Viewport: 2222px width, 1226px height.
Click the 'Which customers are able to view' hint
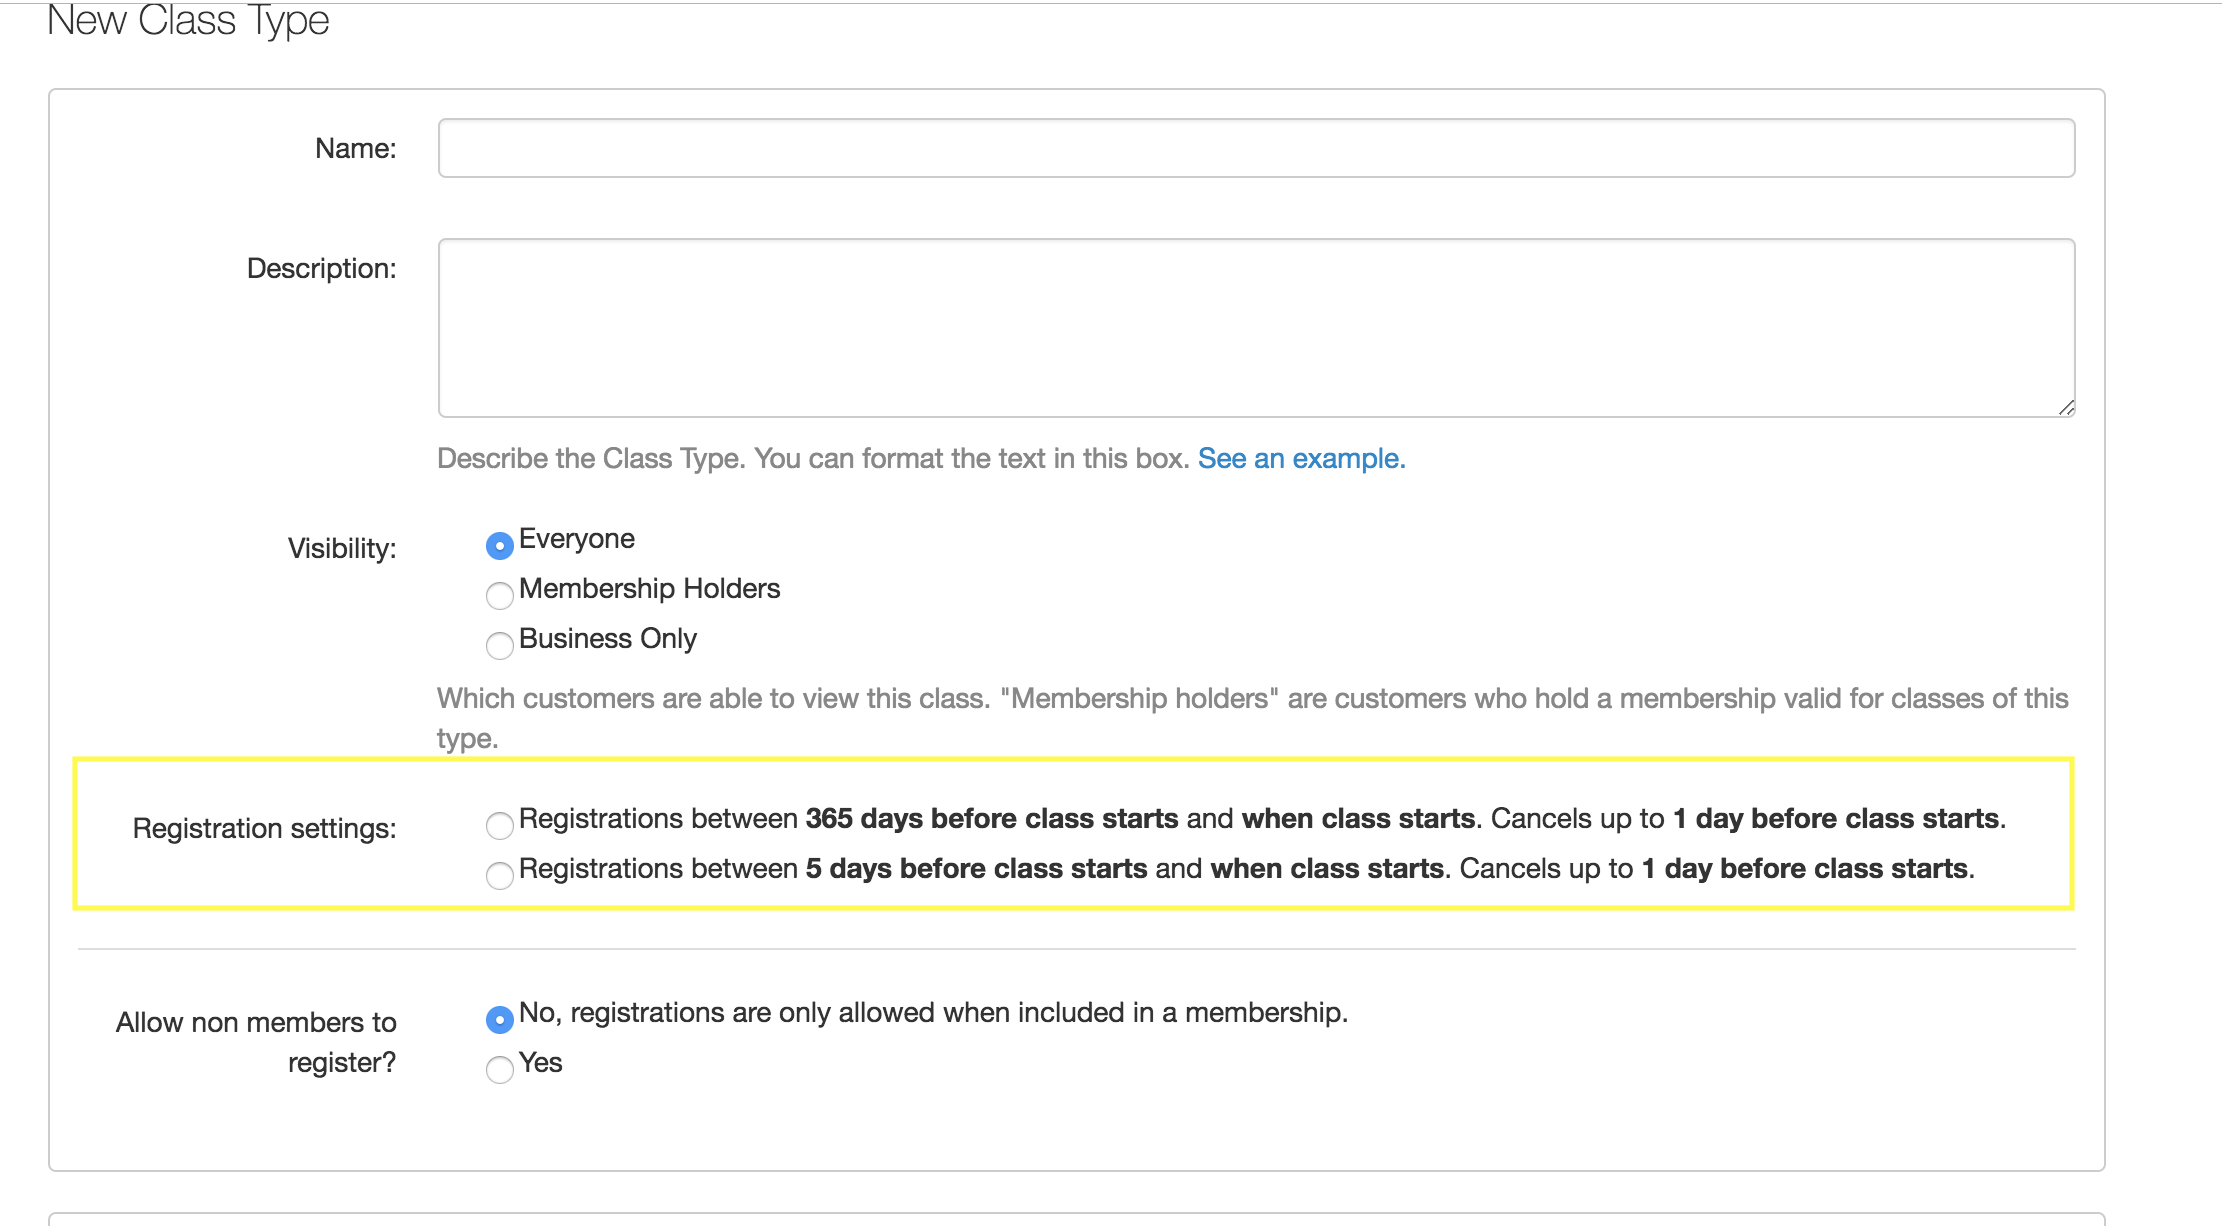tap(1252, 698)
